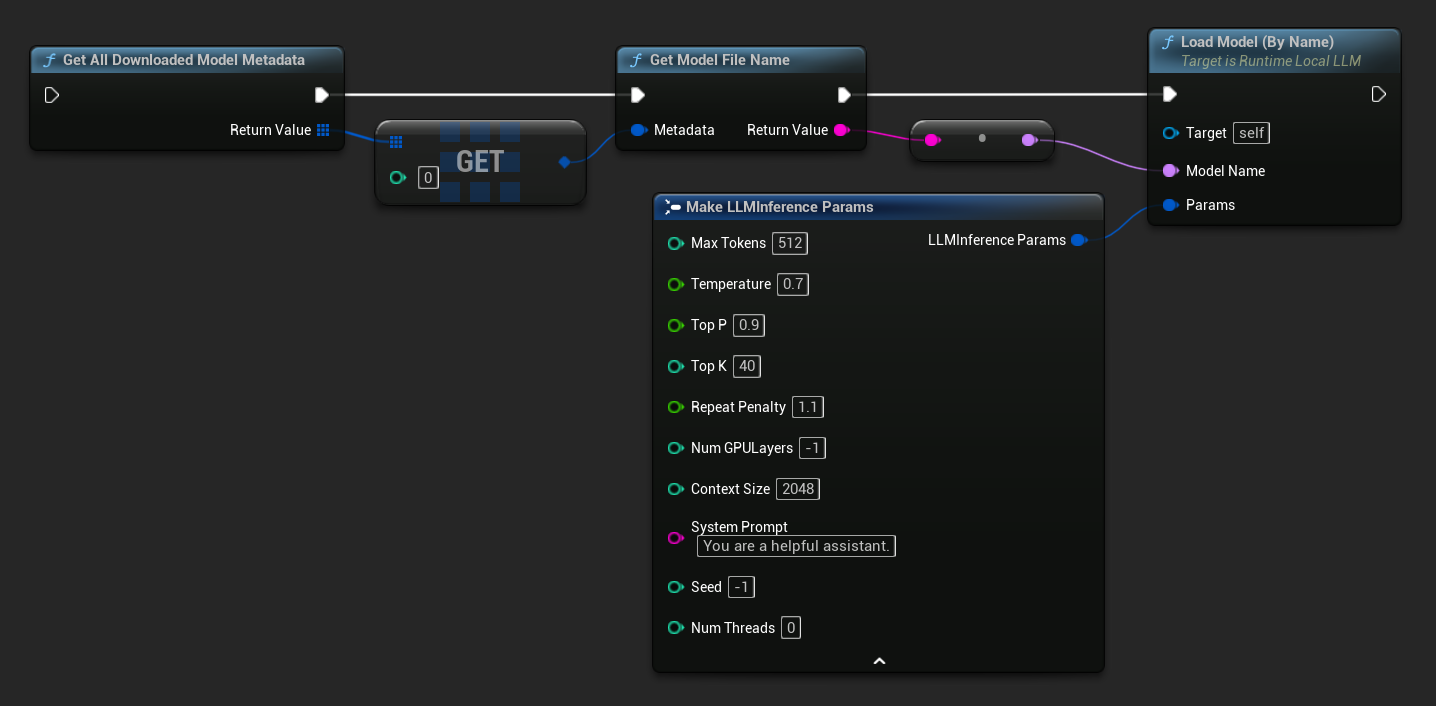Click the index field showing 0 on GET node

click(x=428, y=177)
